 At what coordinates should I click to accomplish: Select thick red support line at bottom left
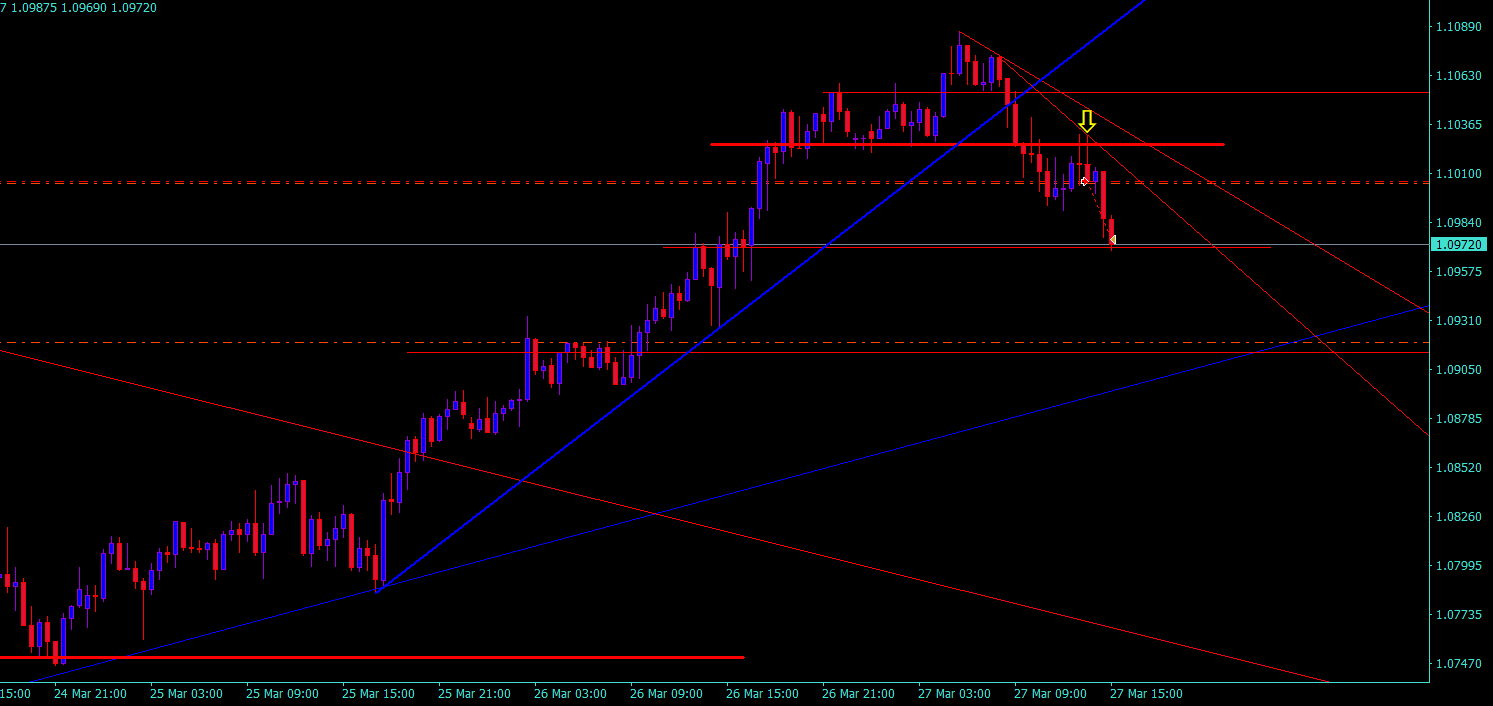[372, 657]
